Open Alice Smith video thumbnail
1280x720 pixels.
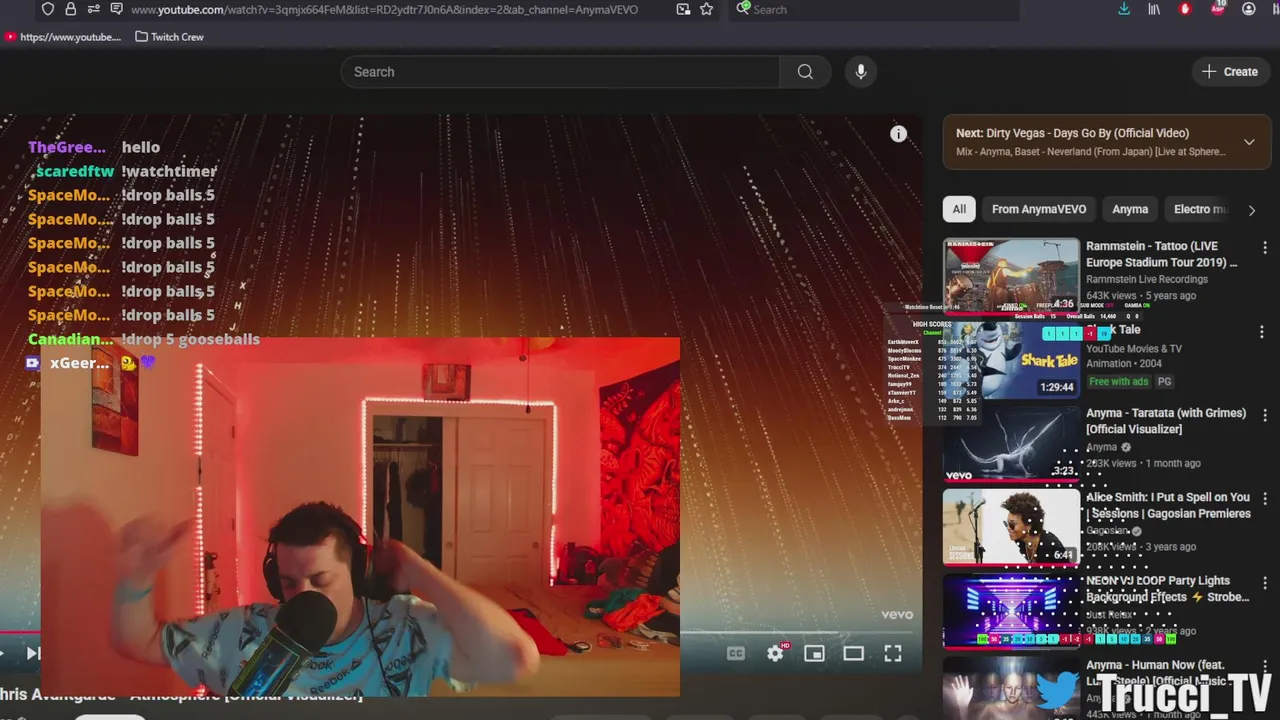1011,527
